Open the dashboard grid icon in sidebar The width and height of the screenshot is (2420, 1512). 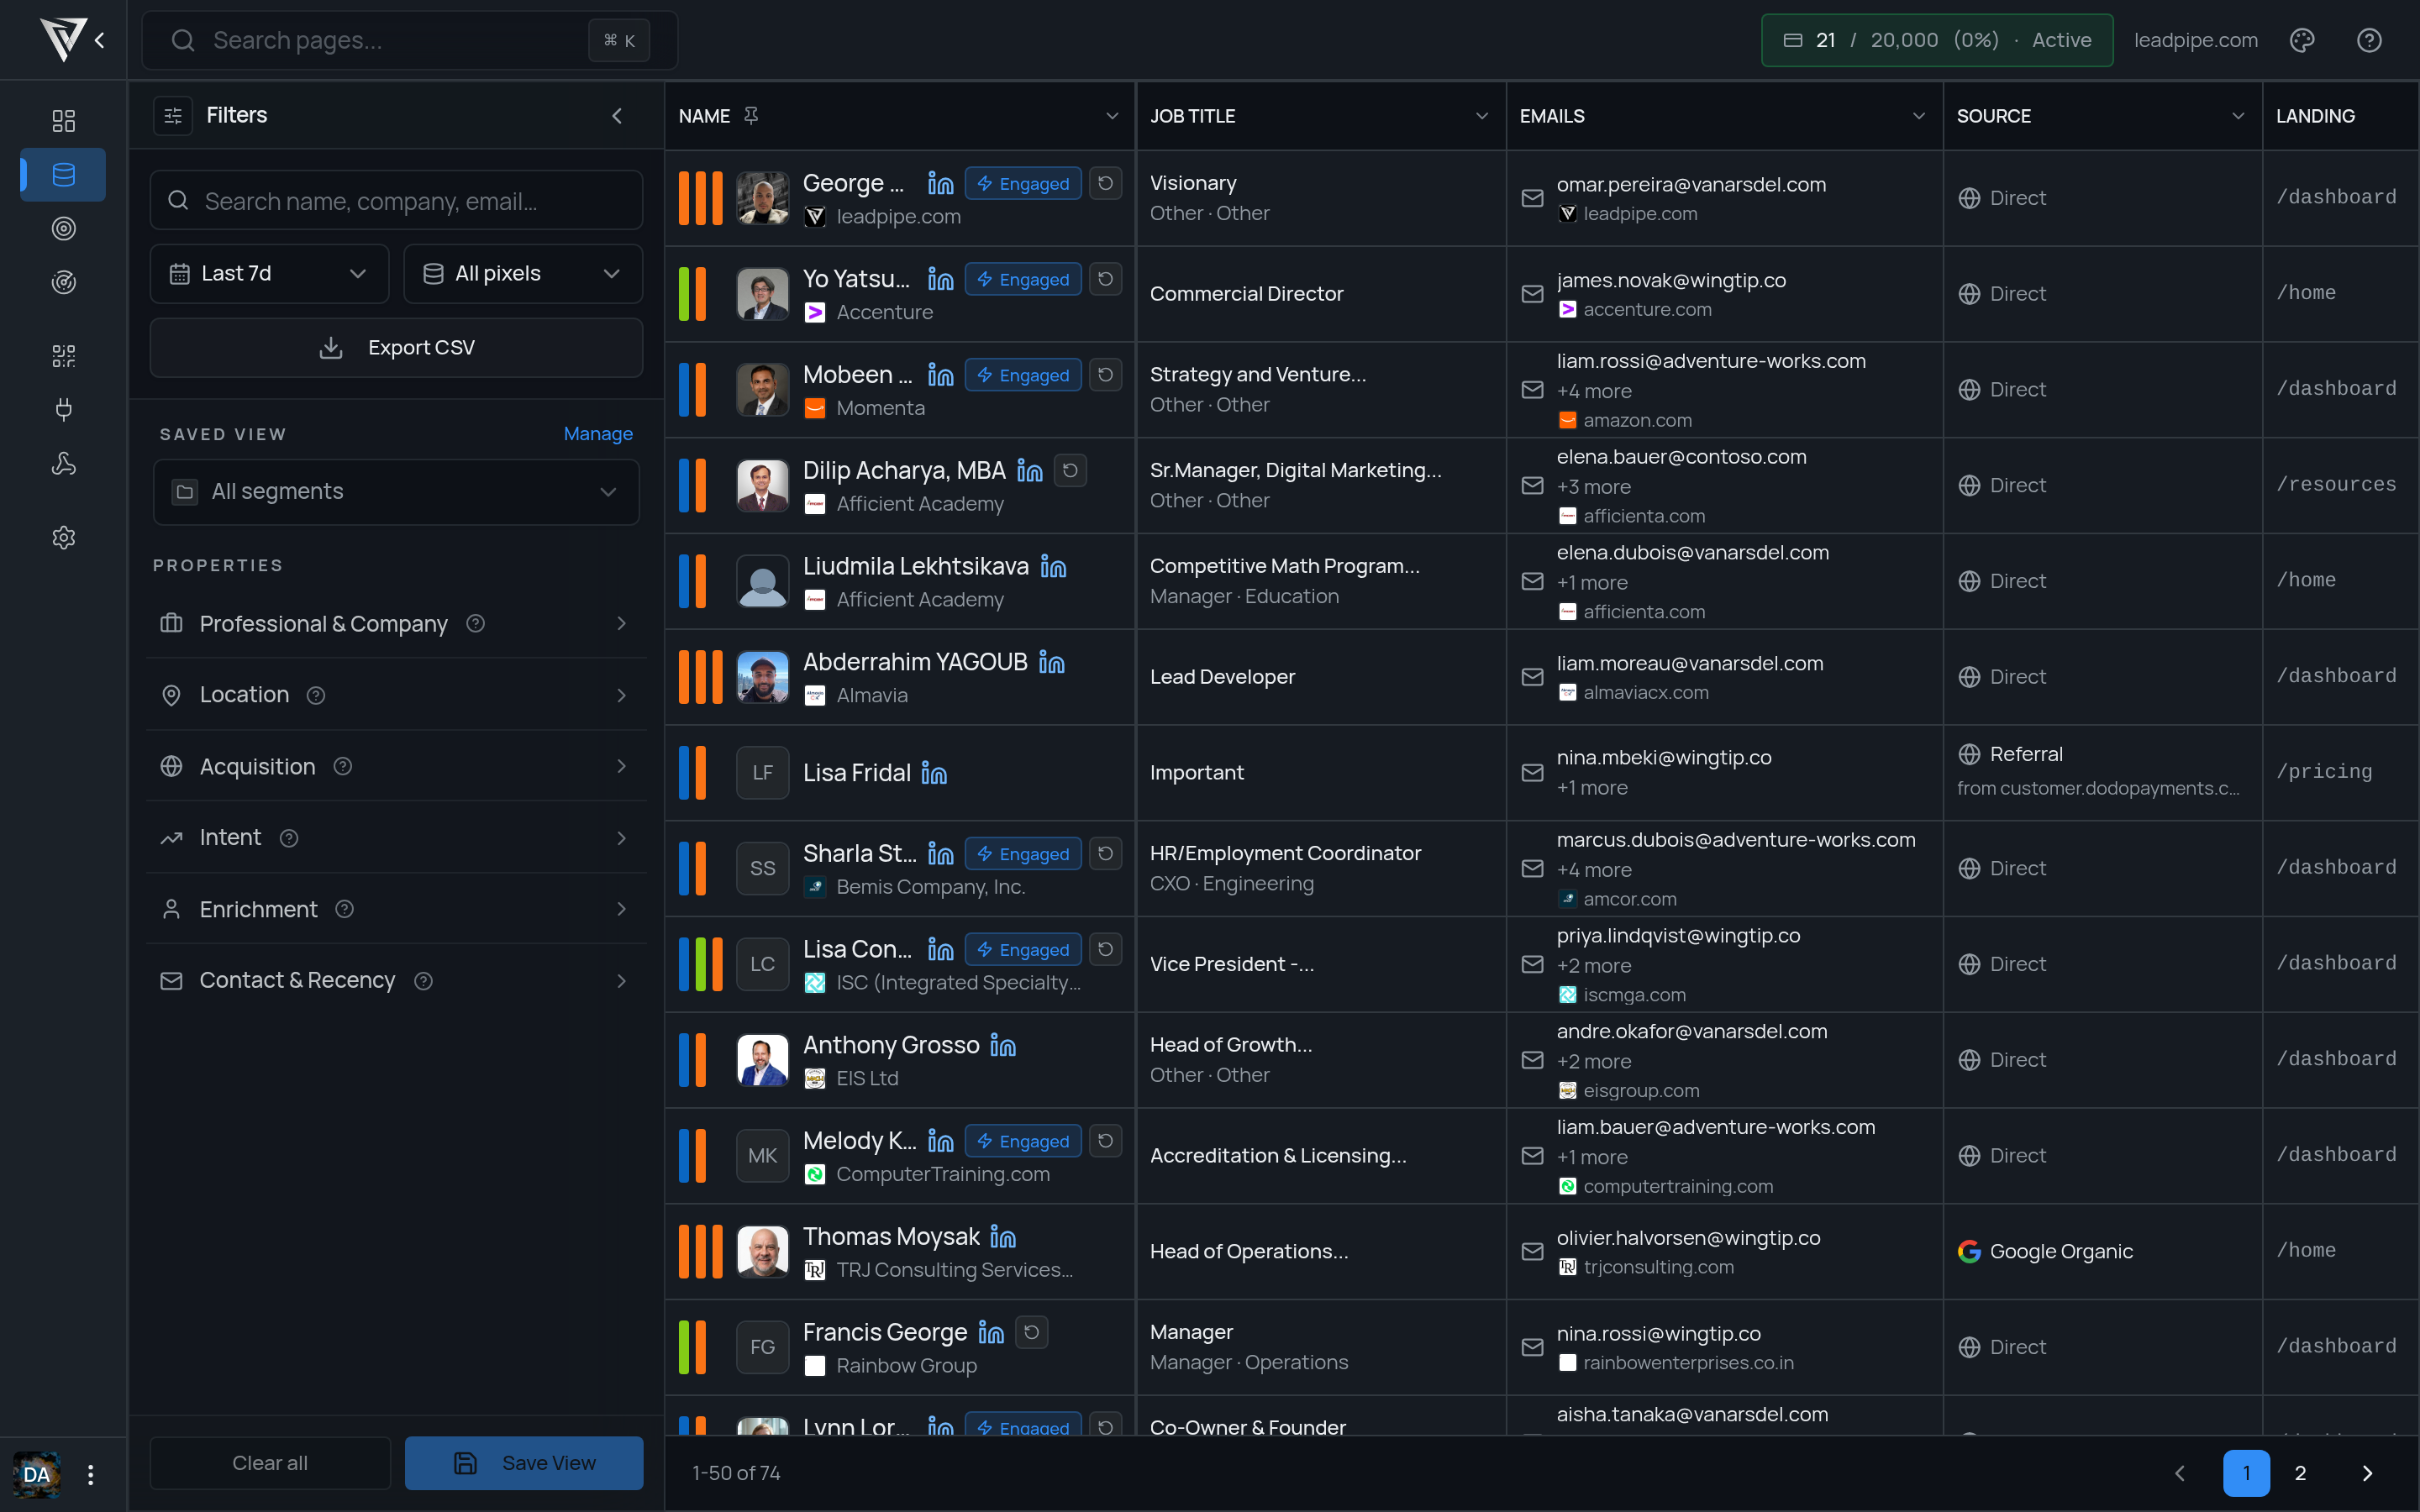63,121
